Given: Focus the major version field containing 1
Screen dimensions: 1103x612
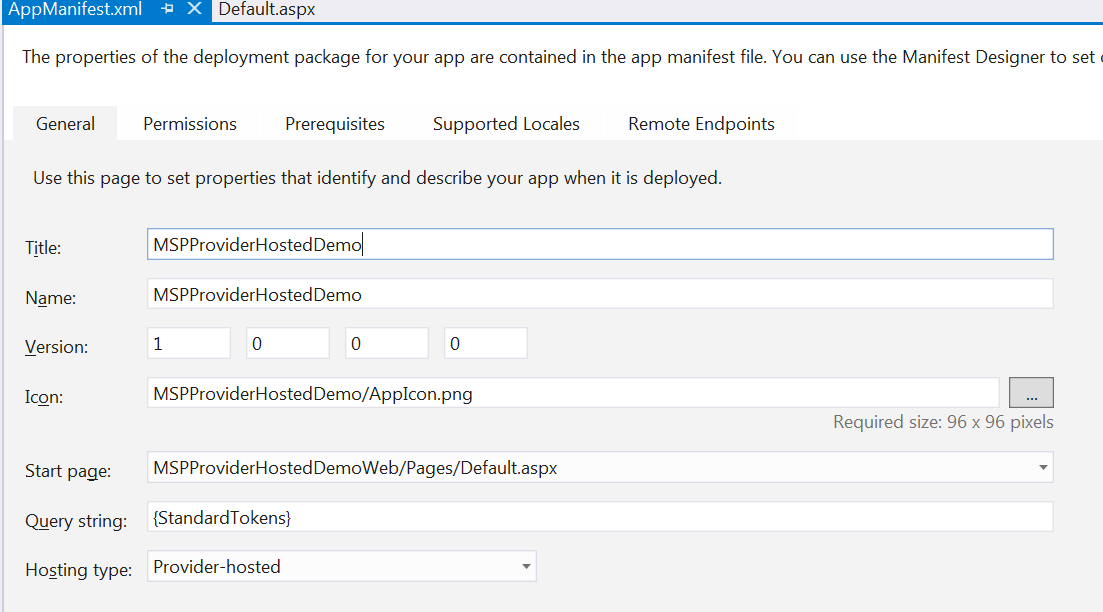Looking at the screenshot, I should (x=189, y=343).
